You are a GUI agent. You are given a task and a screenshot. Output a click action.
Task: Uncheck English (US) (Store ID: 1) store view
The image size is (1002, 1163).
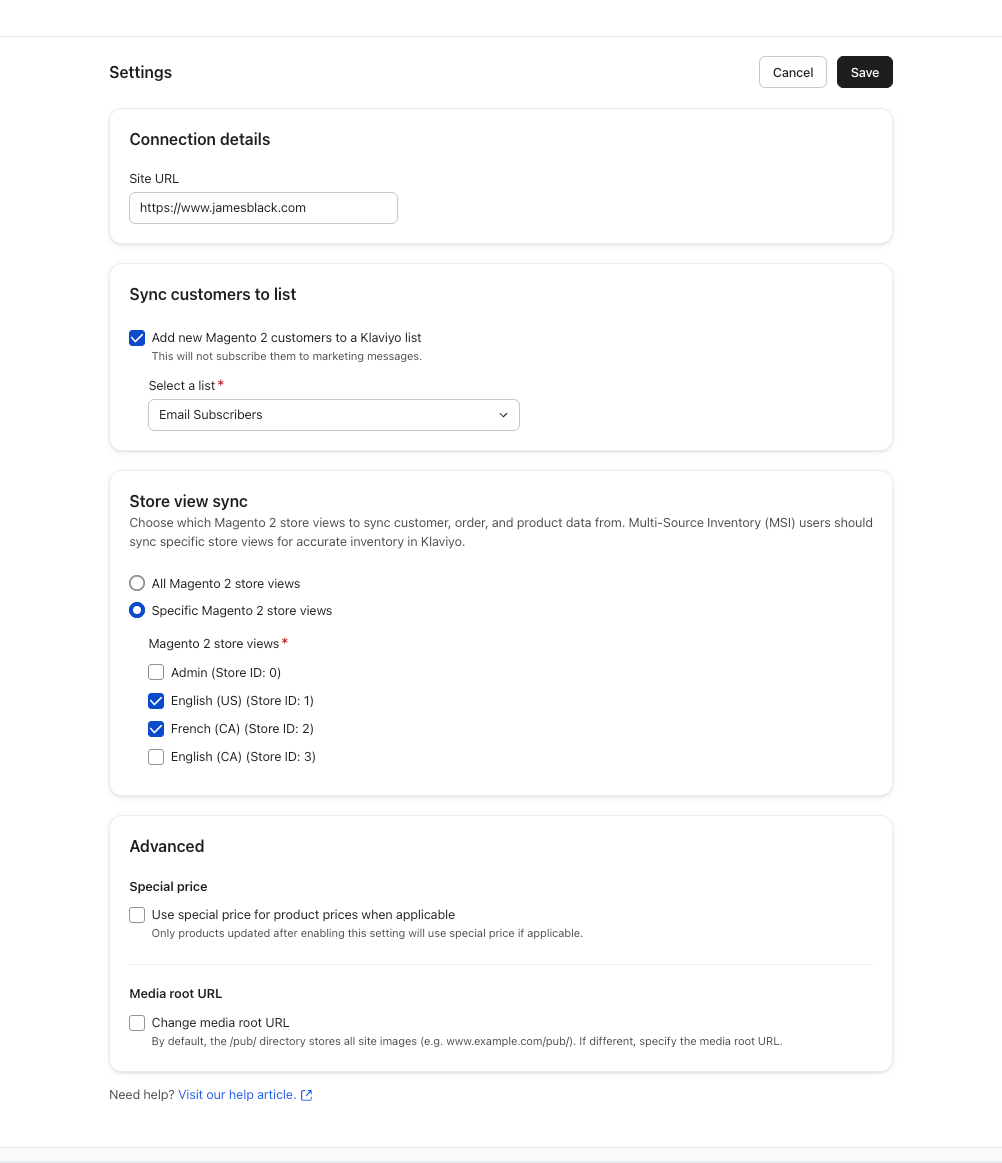(x=156, y=701)
